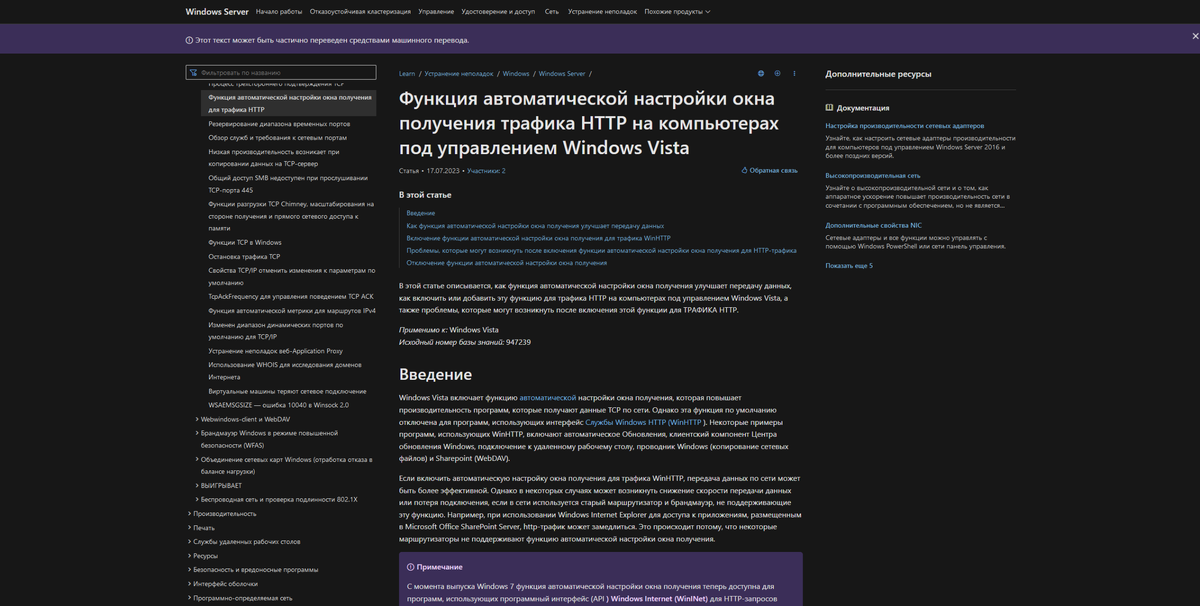Expand Производительность section
Screen dimensions: 1200x606
click(x=189, y=513)
